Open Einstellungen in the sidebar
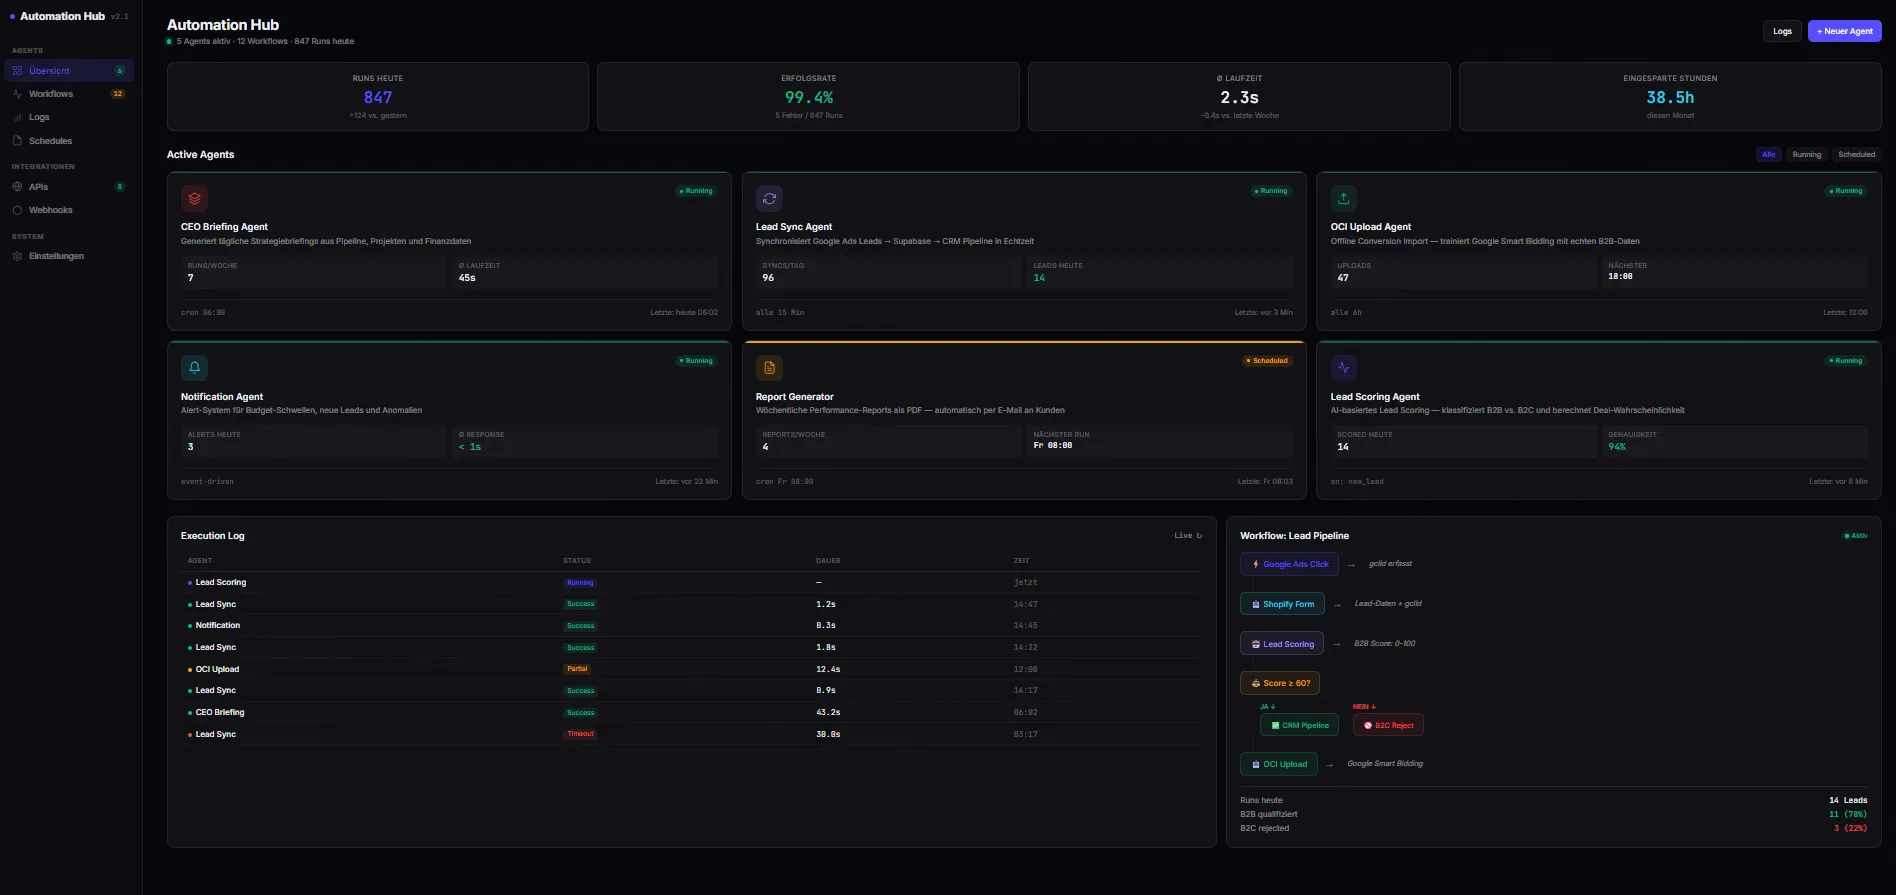Screen dimensions: 1896x895 [69, 256]
